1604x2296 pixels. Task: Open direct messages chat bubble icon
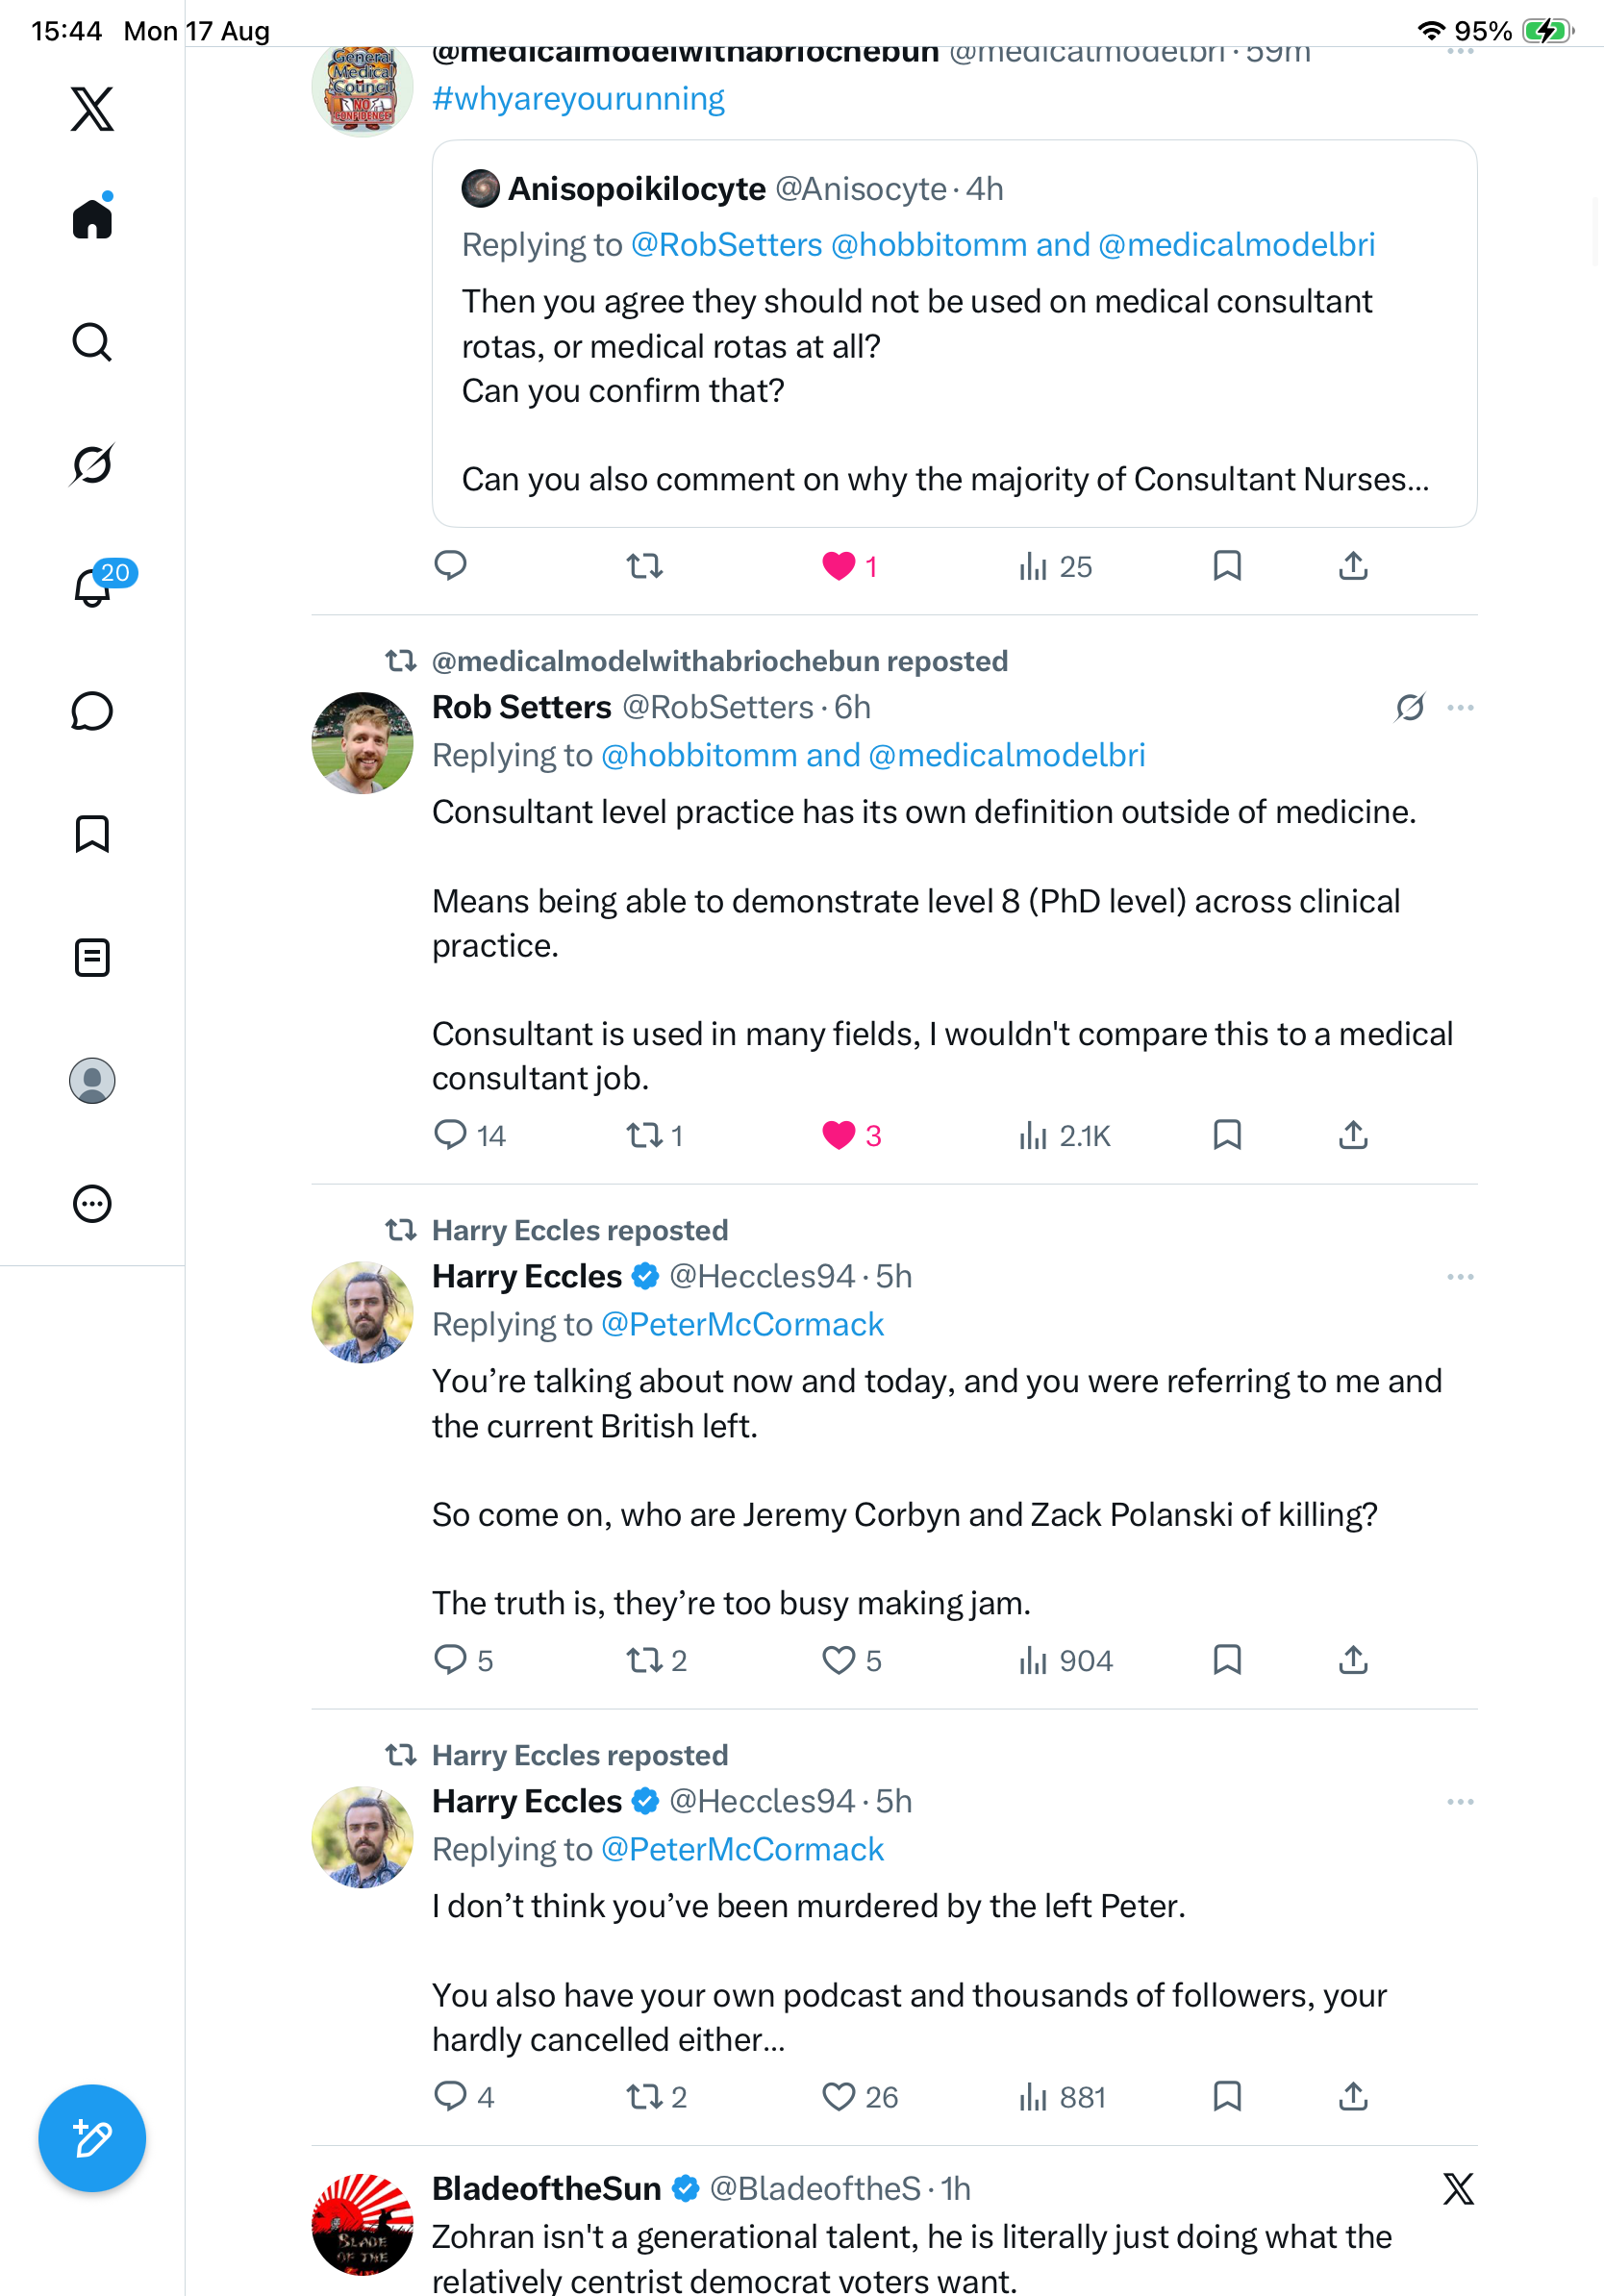(92, 711)
